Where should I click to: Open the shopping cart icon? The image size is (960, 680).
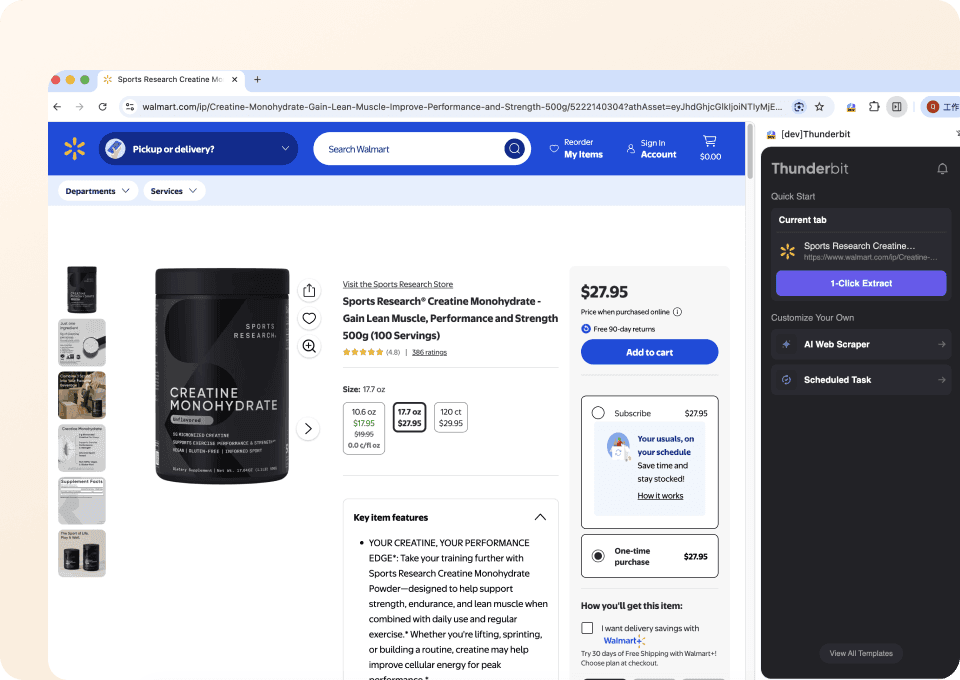tap(710, 148)
